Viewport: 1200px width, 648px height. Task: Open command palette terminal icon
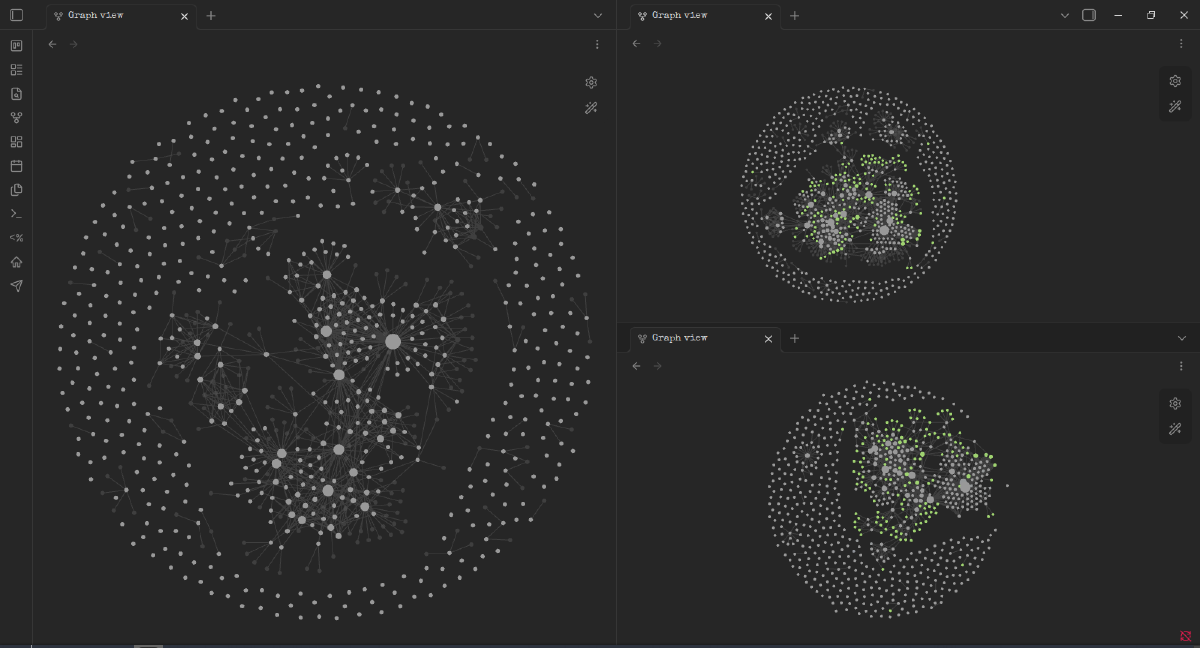[16, 214]
